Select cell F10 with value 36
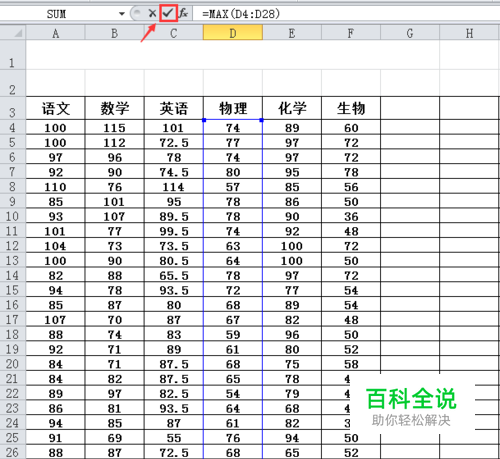This screenshot has width=500, height=459. [351, 216]
